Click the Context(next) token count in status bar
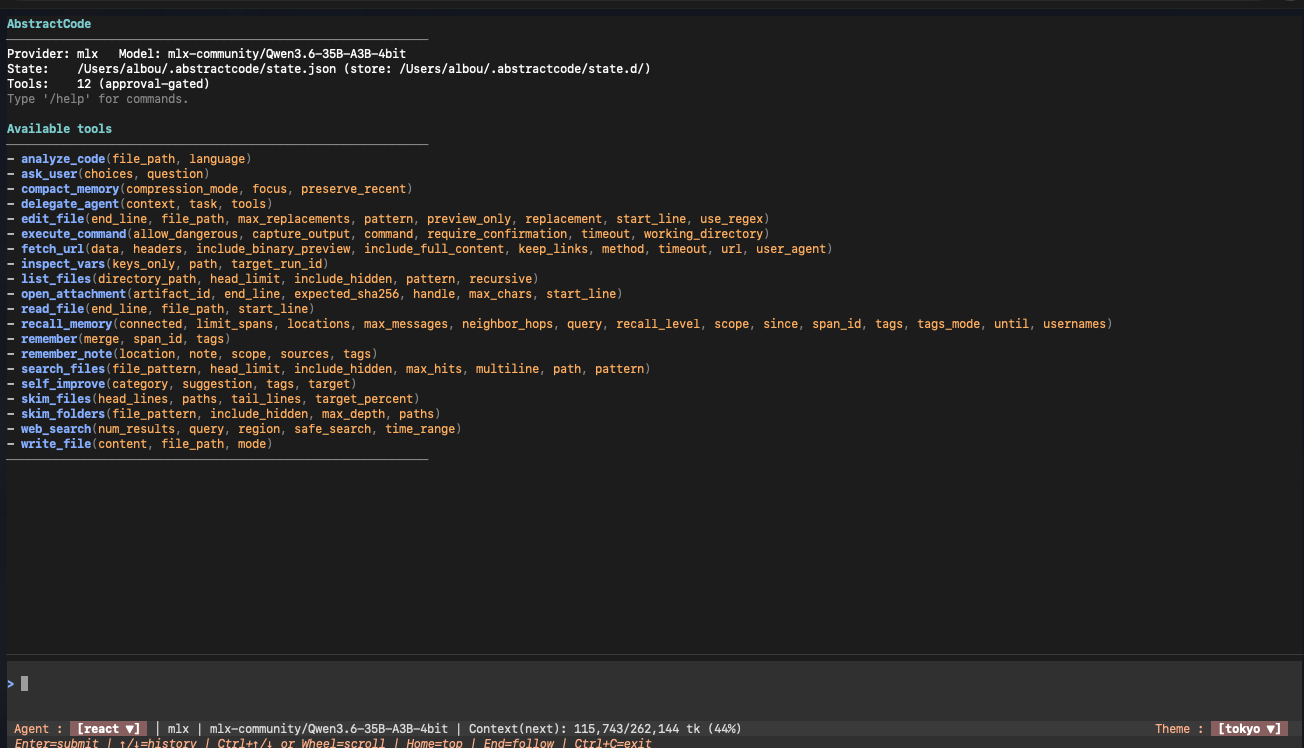The image size is (1304, 748). 605,729
